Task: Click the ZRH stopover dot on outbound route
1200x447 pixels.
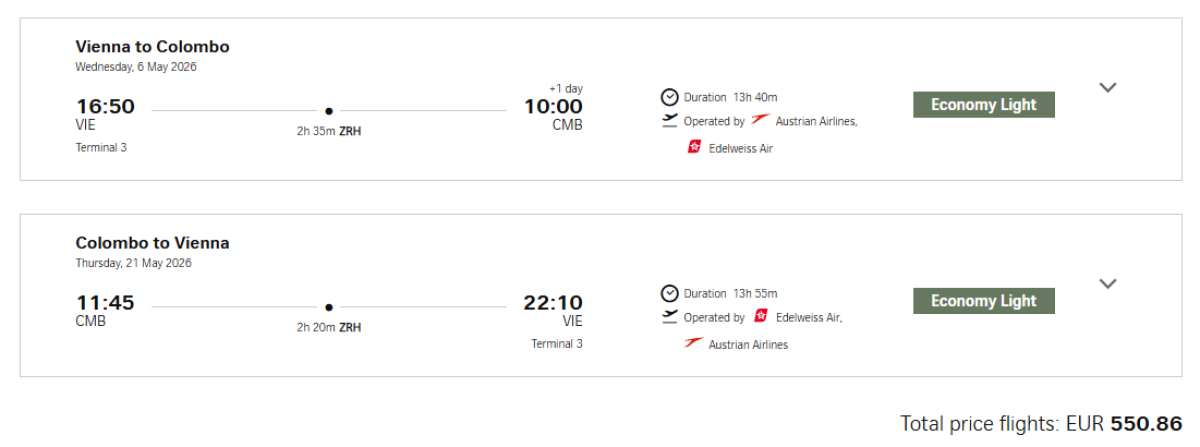Action: 329,111
